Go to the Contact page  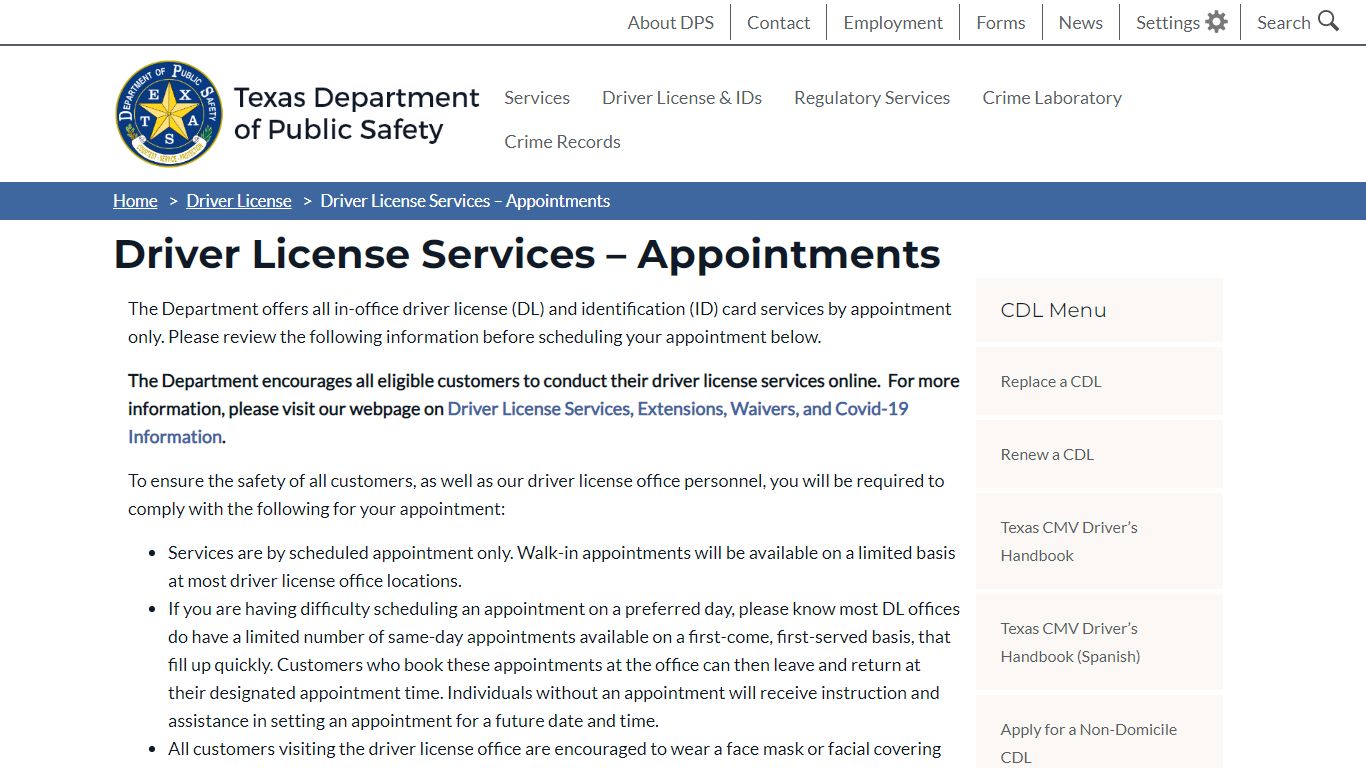tap(778, 22)
